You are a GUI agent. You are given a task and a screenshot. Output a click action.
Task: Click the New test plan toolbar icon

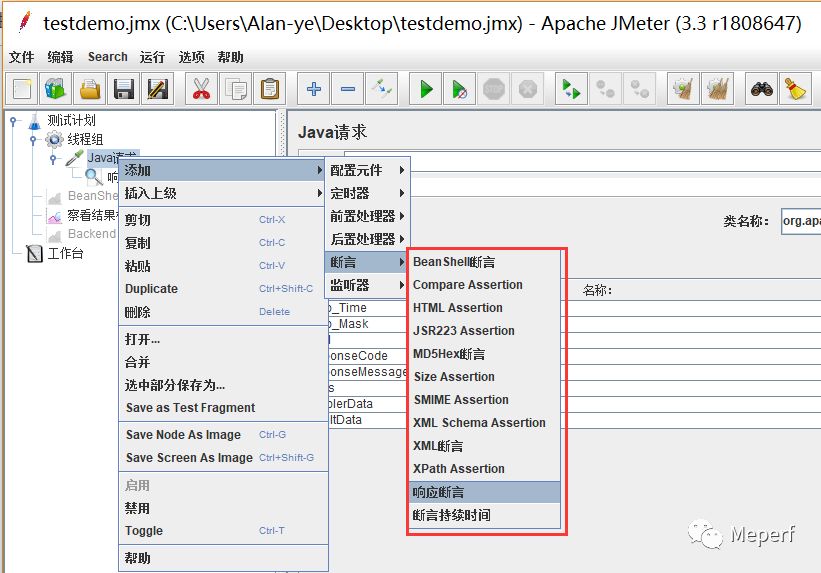click(22, 89)
